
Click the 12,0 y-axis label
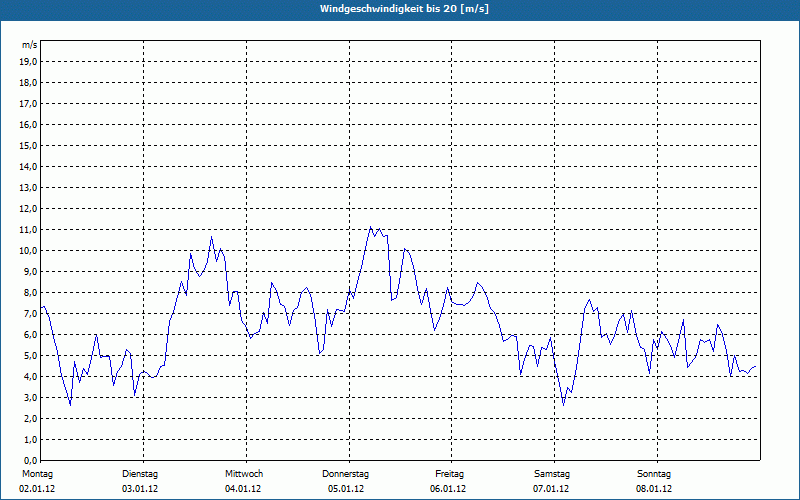tap(28, 209)
